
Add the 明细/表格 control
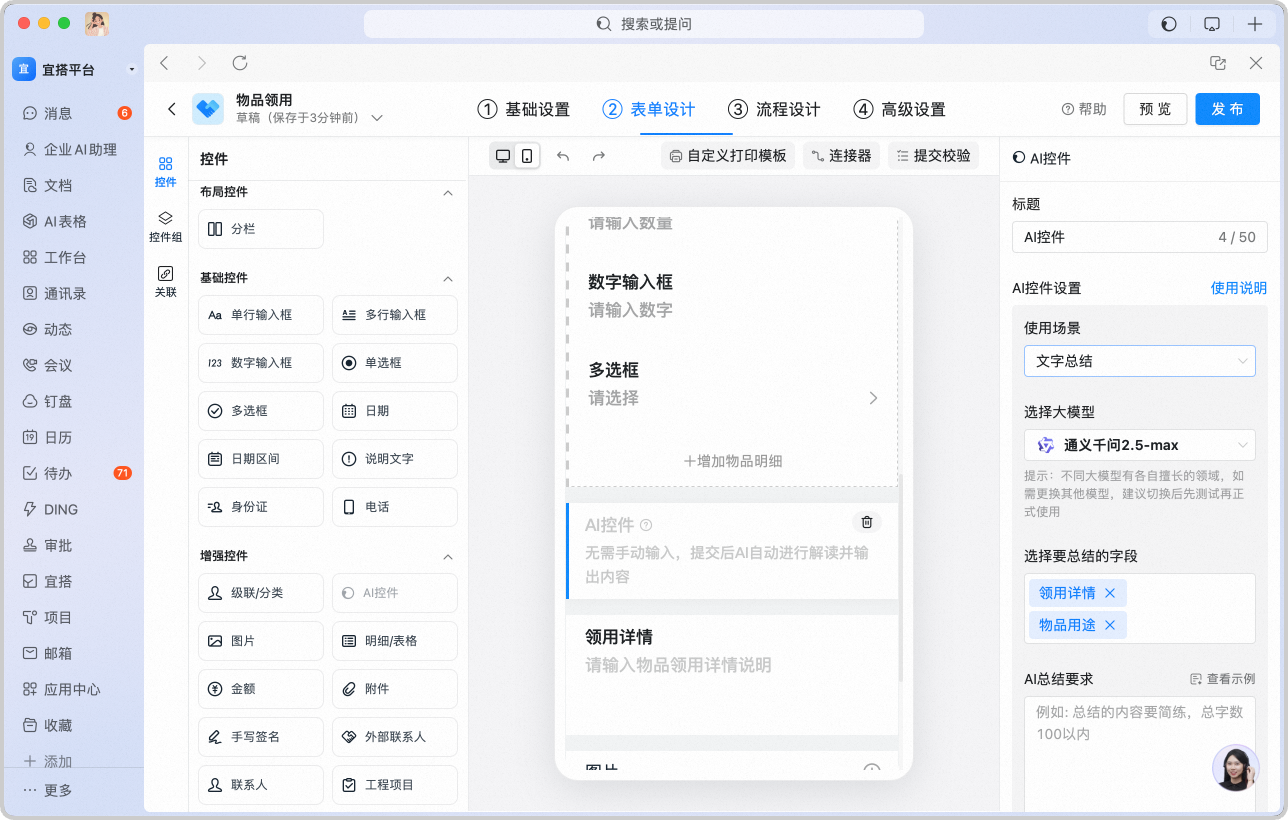[x=395, y=641]
